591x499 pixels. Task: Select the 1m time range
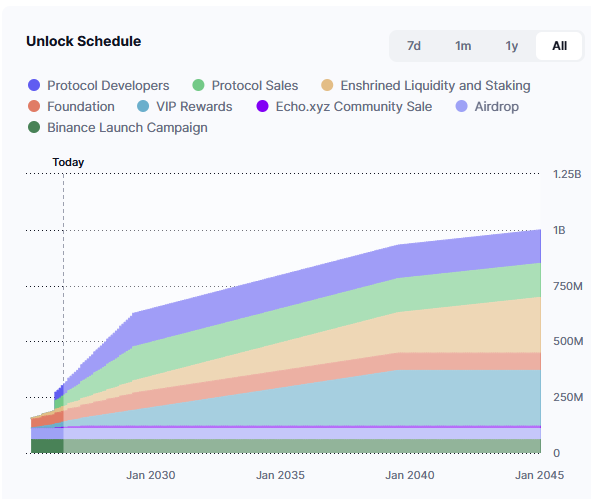click(x=462, y=46)
